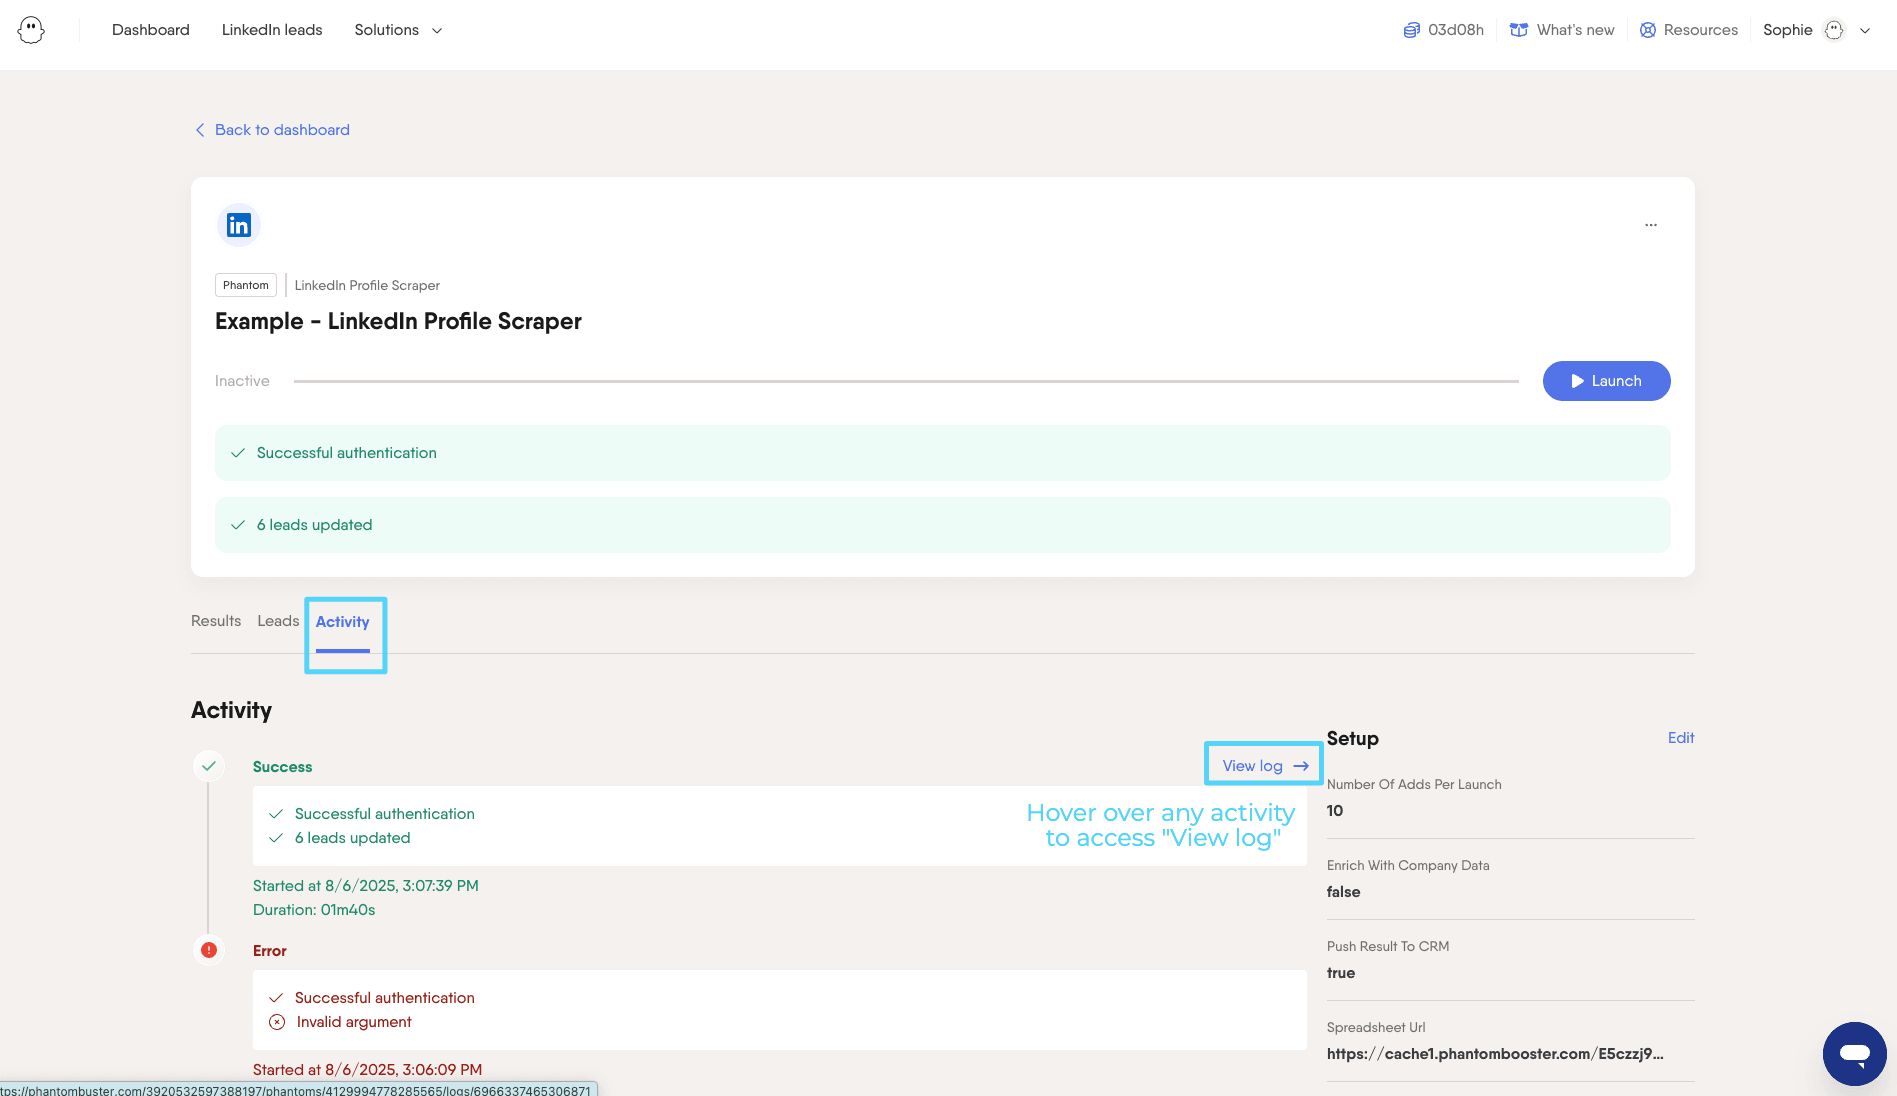Open the three-dot options menu

click(1651, 225)
